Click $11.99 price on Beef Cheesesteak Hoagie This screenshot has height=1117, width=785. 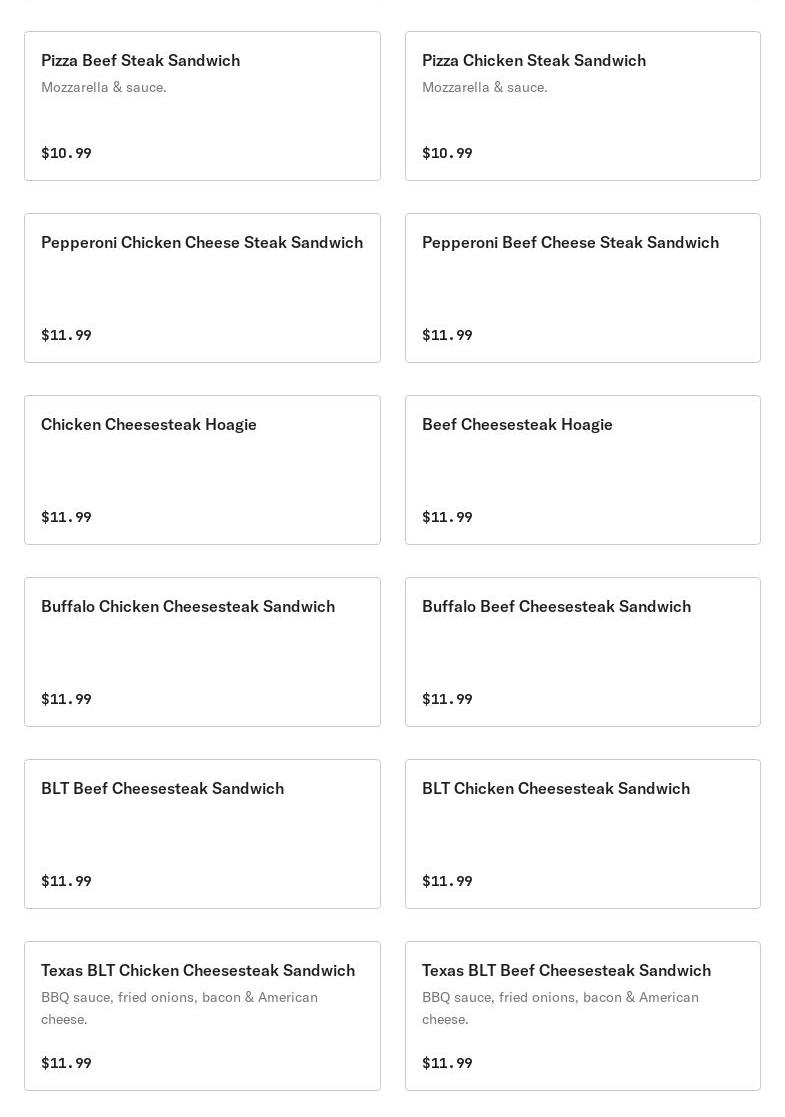(447, 517)
